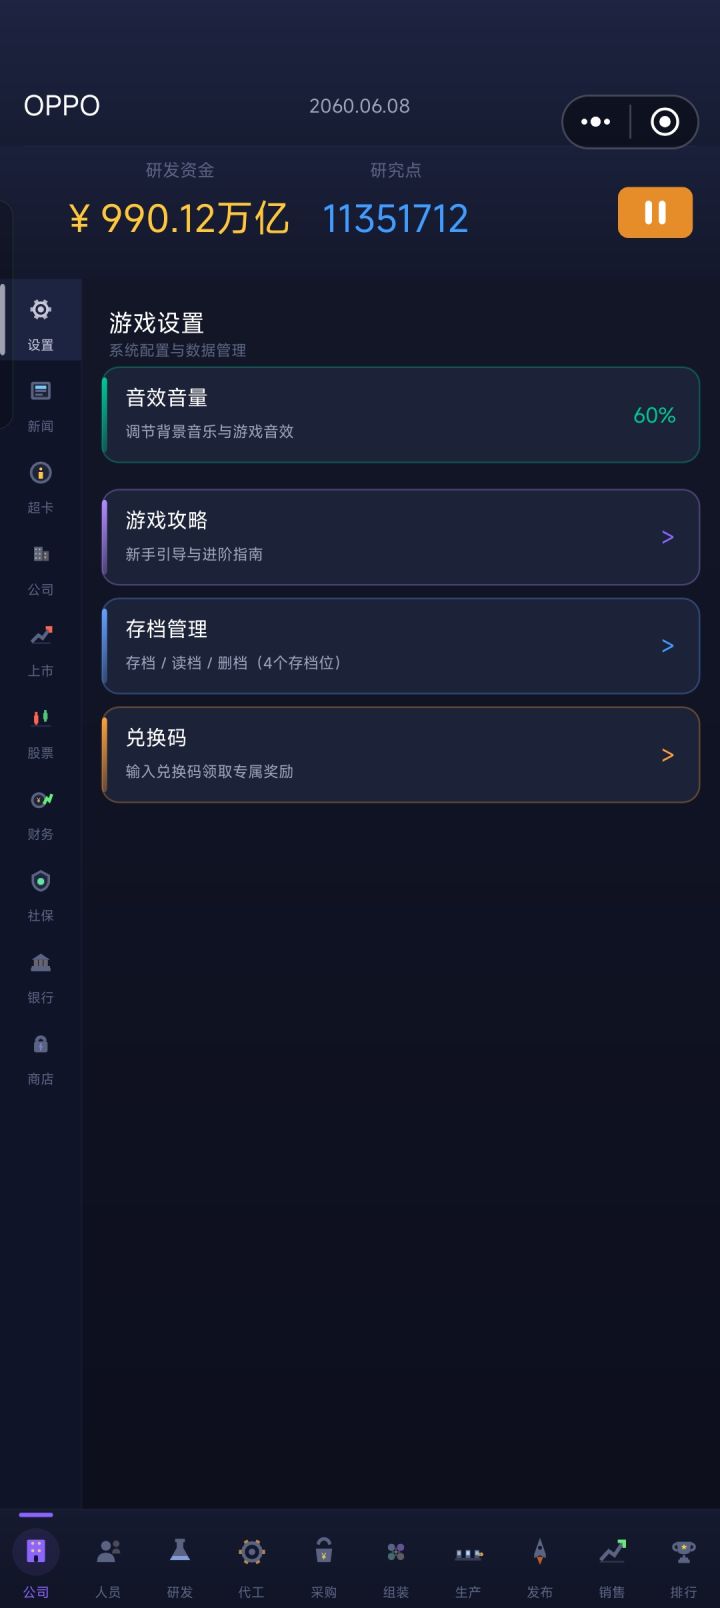Open the 社保 shield icon

pyautogui.click(x=40, y=881)
